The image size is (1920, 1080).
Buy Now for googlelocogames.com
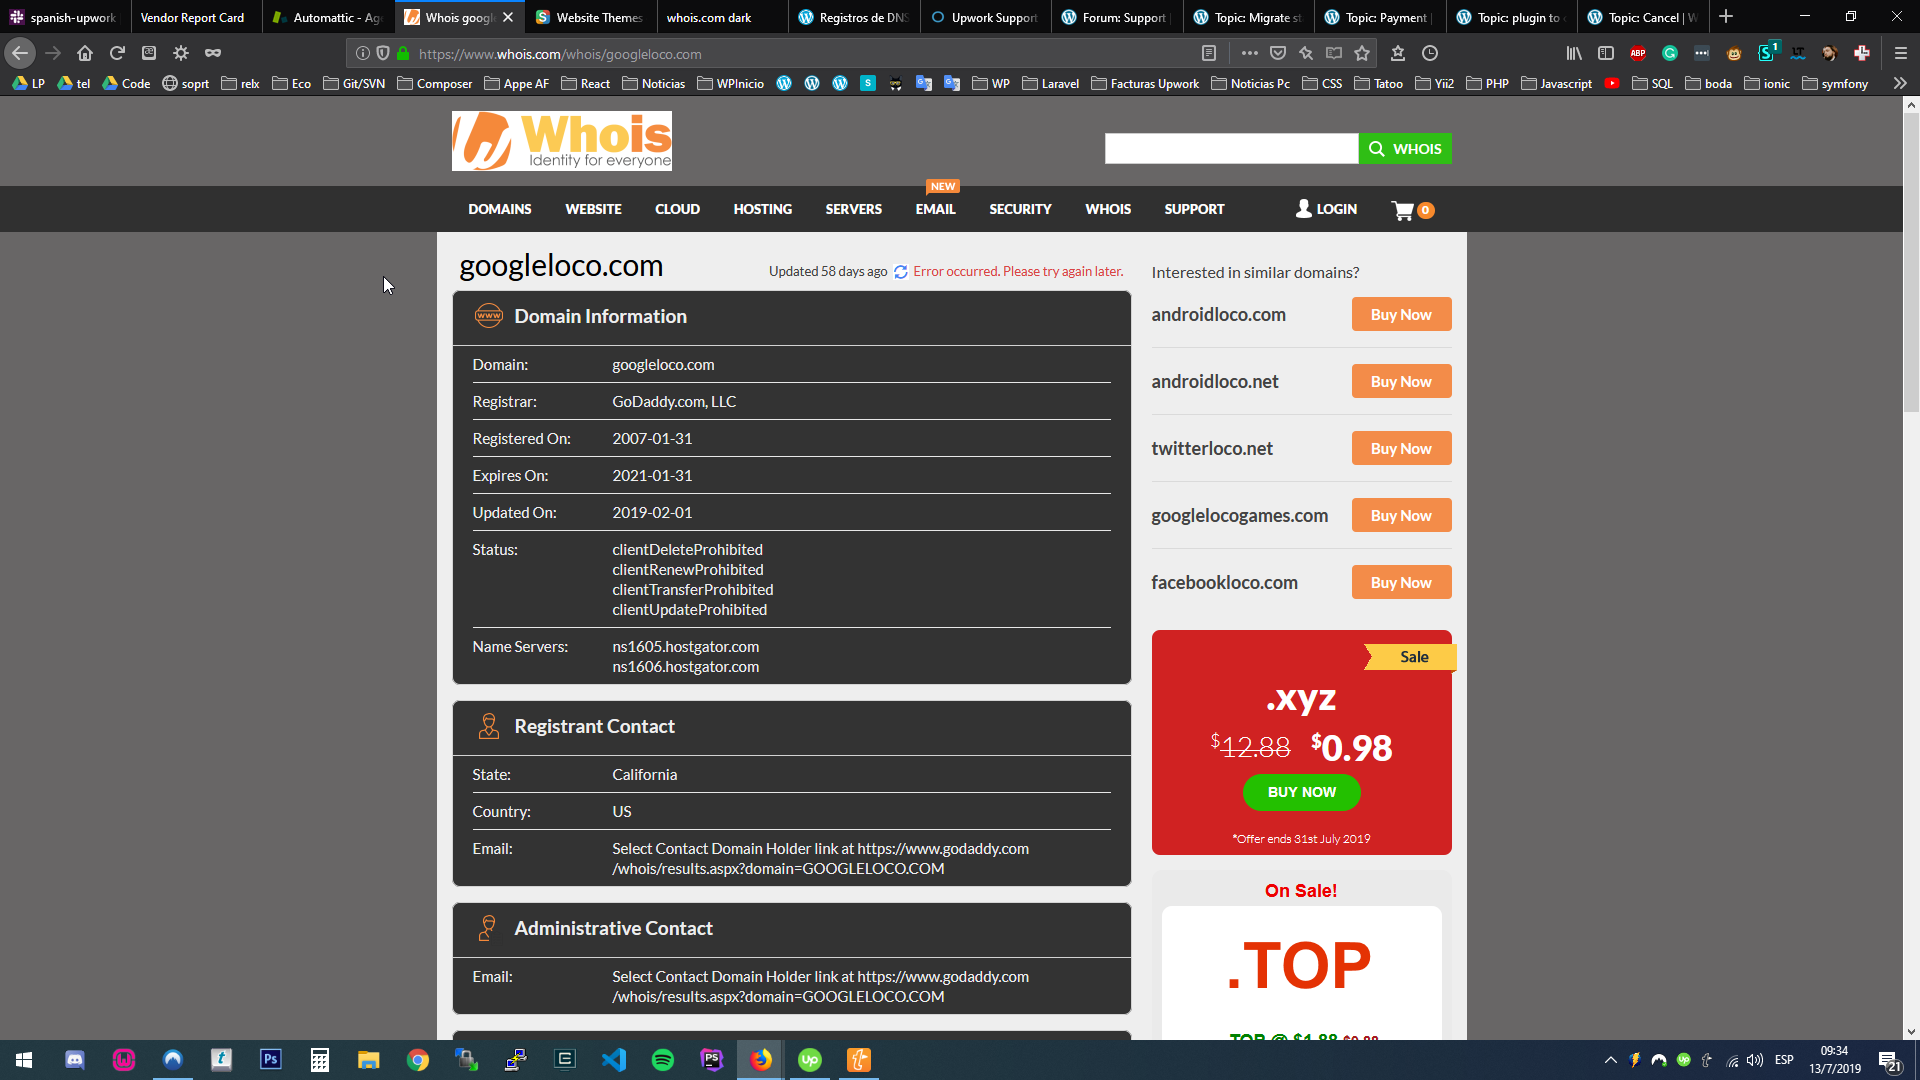coord(1401,515)
